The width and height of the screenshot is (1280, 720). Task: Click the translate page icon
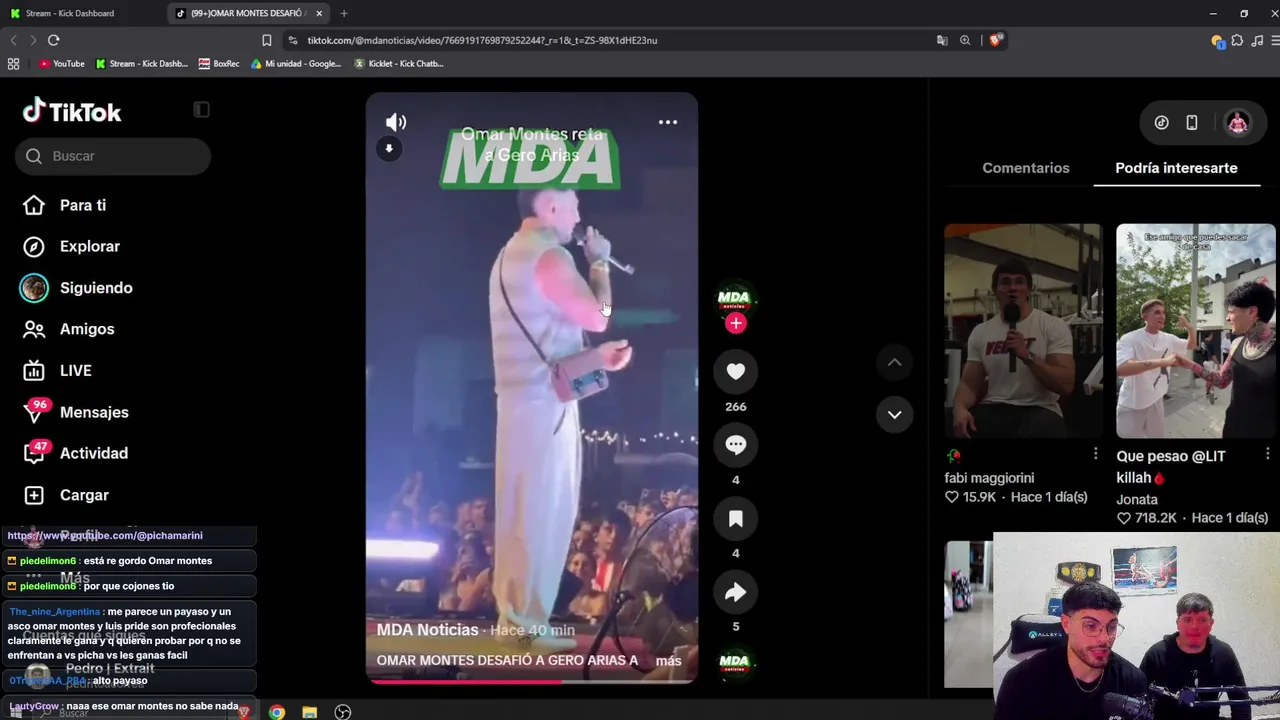(x=942, y=40)
